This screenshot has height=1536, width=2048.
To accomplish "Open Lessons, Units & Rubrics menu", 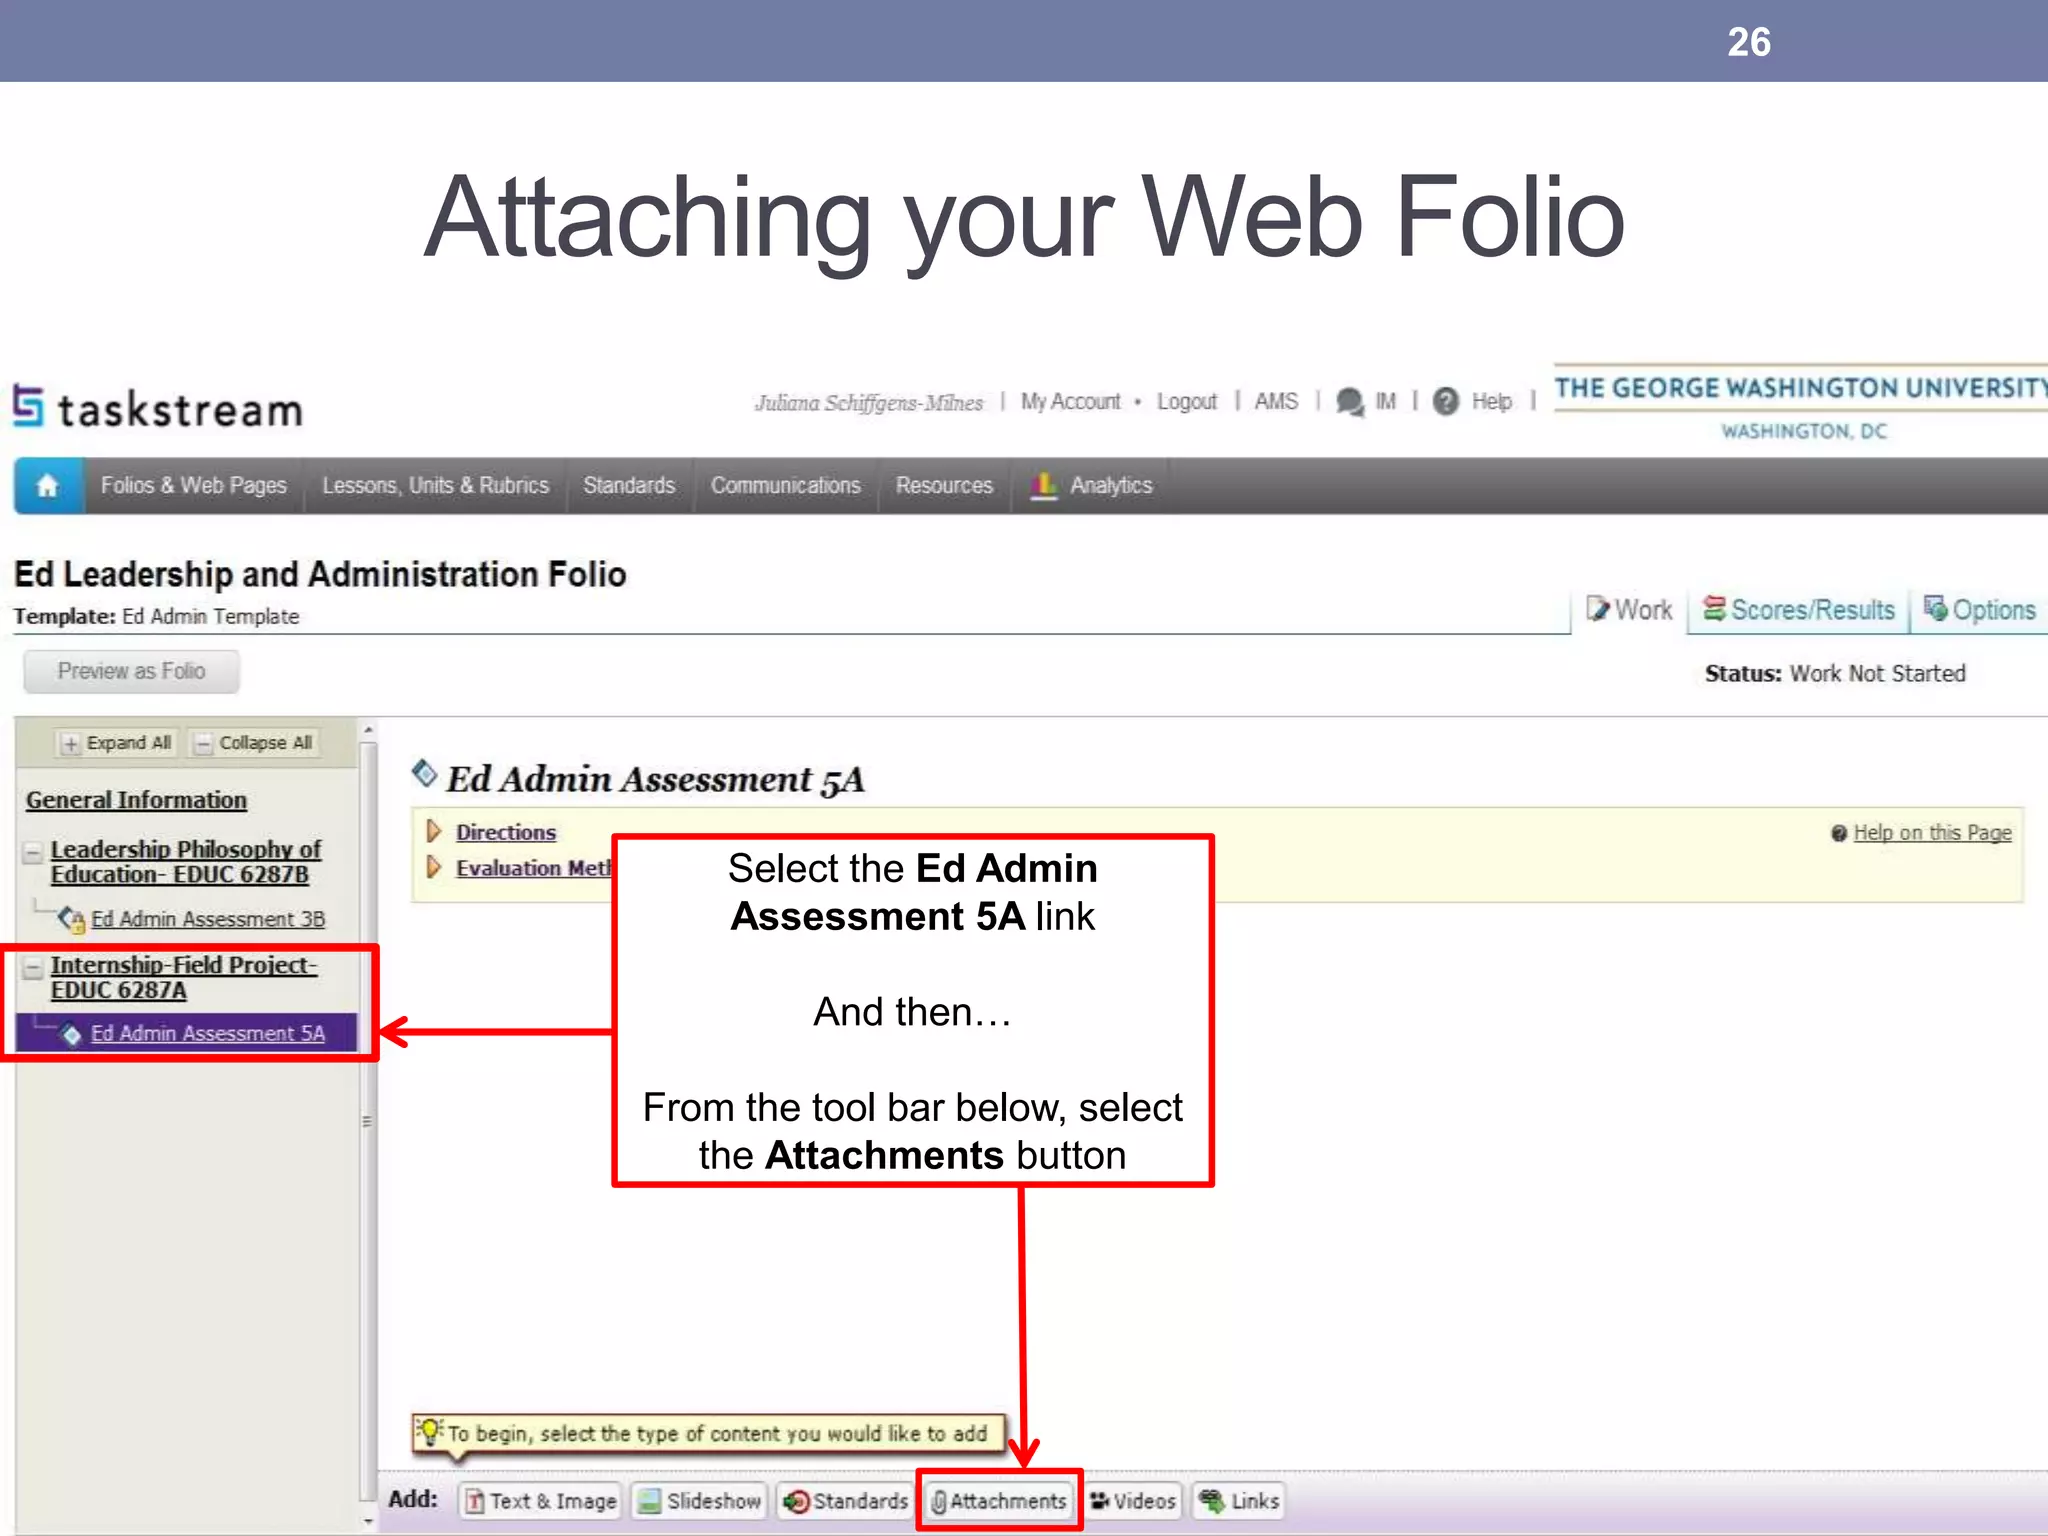I will [x=435, y=486].
